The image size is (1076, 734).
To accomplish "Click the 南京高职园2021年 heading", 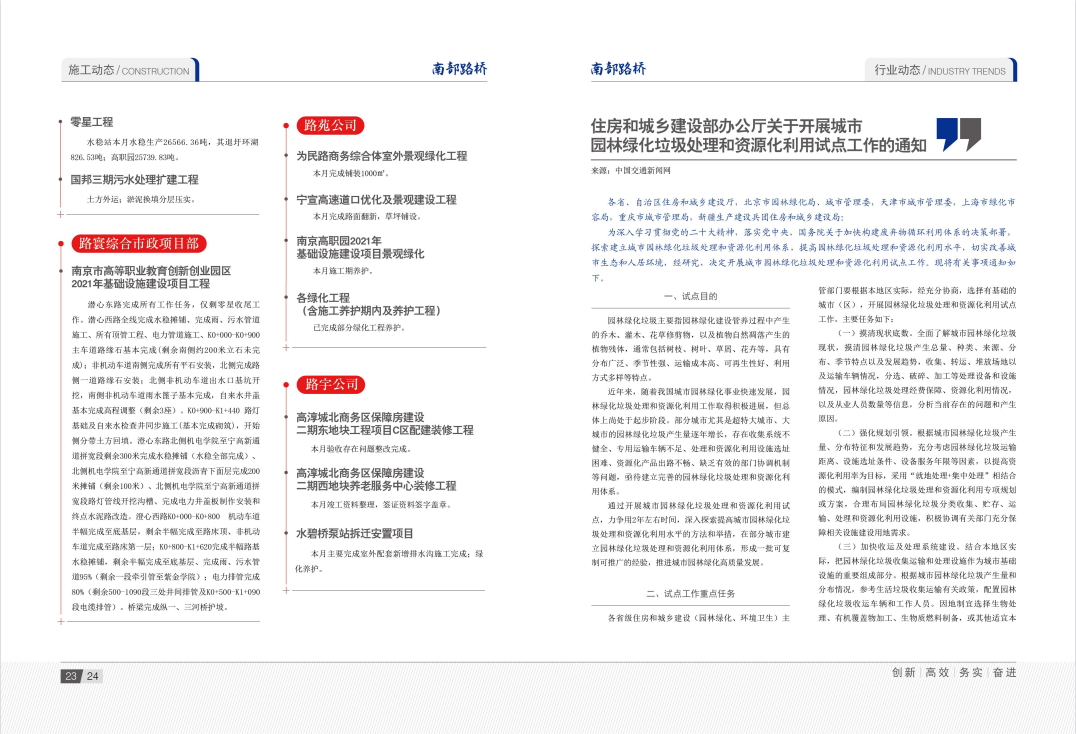I will 339,241.
